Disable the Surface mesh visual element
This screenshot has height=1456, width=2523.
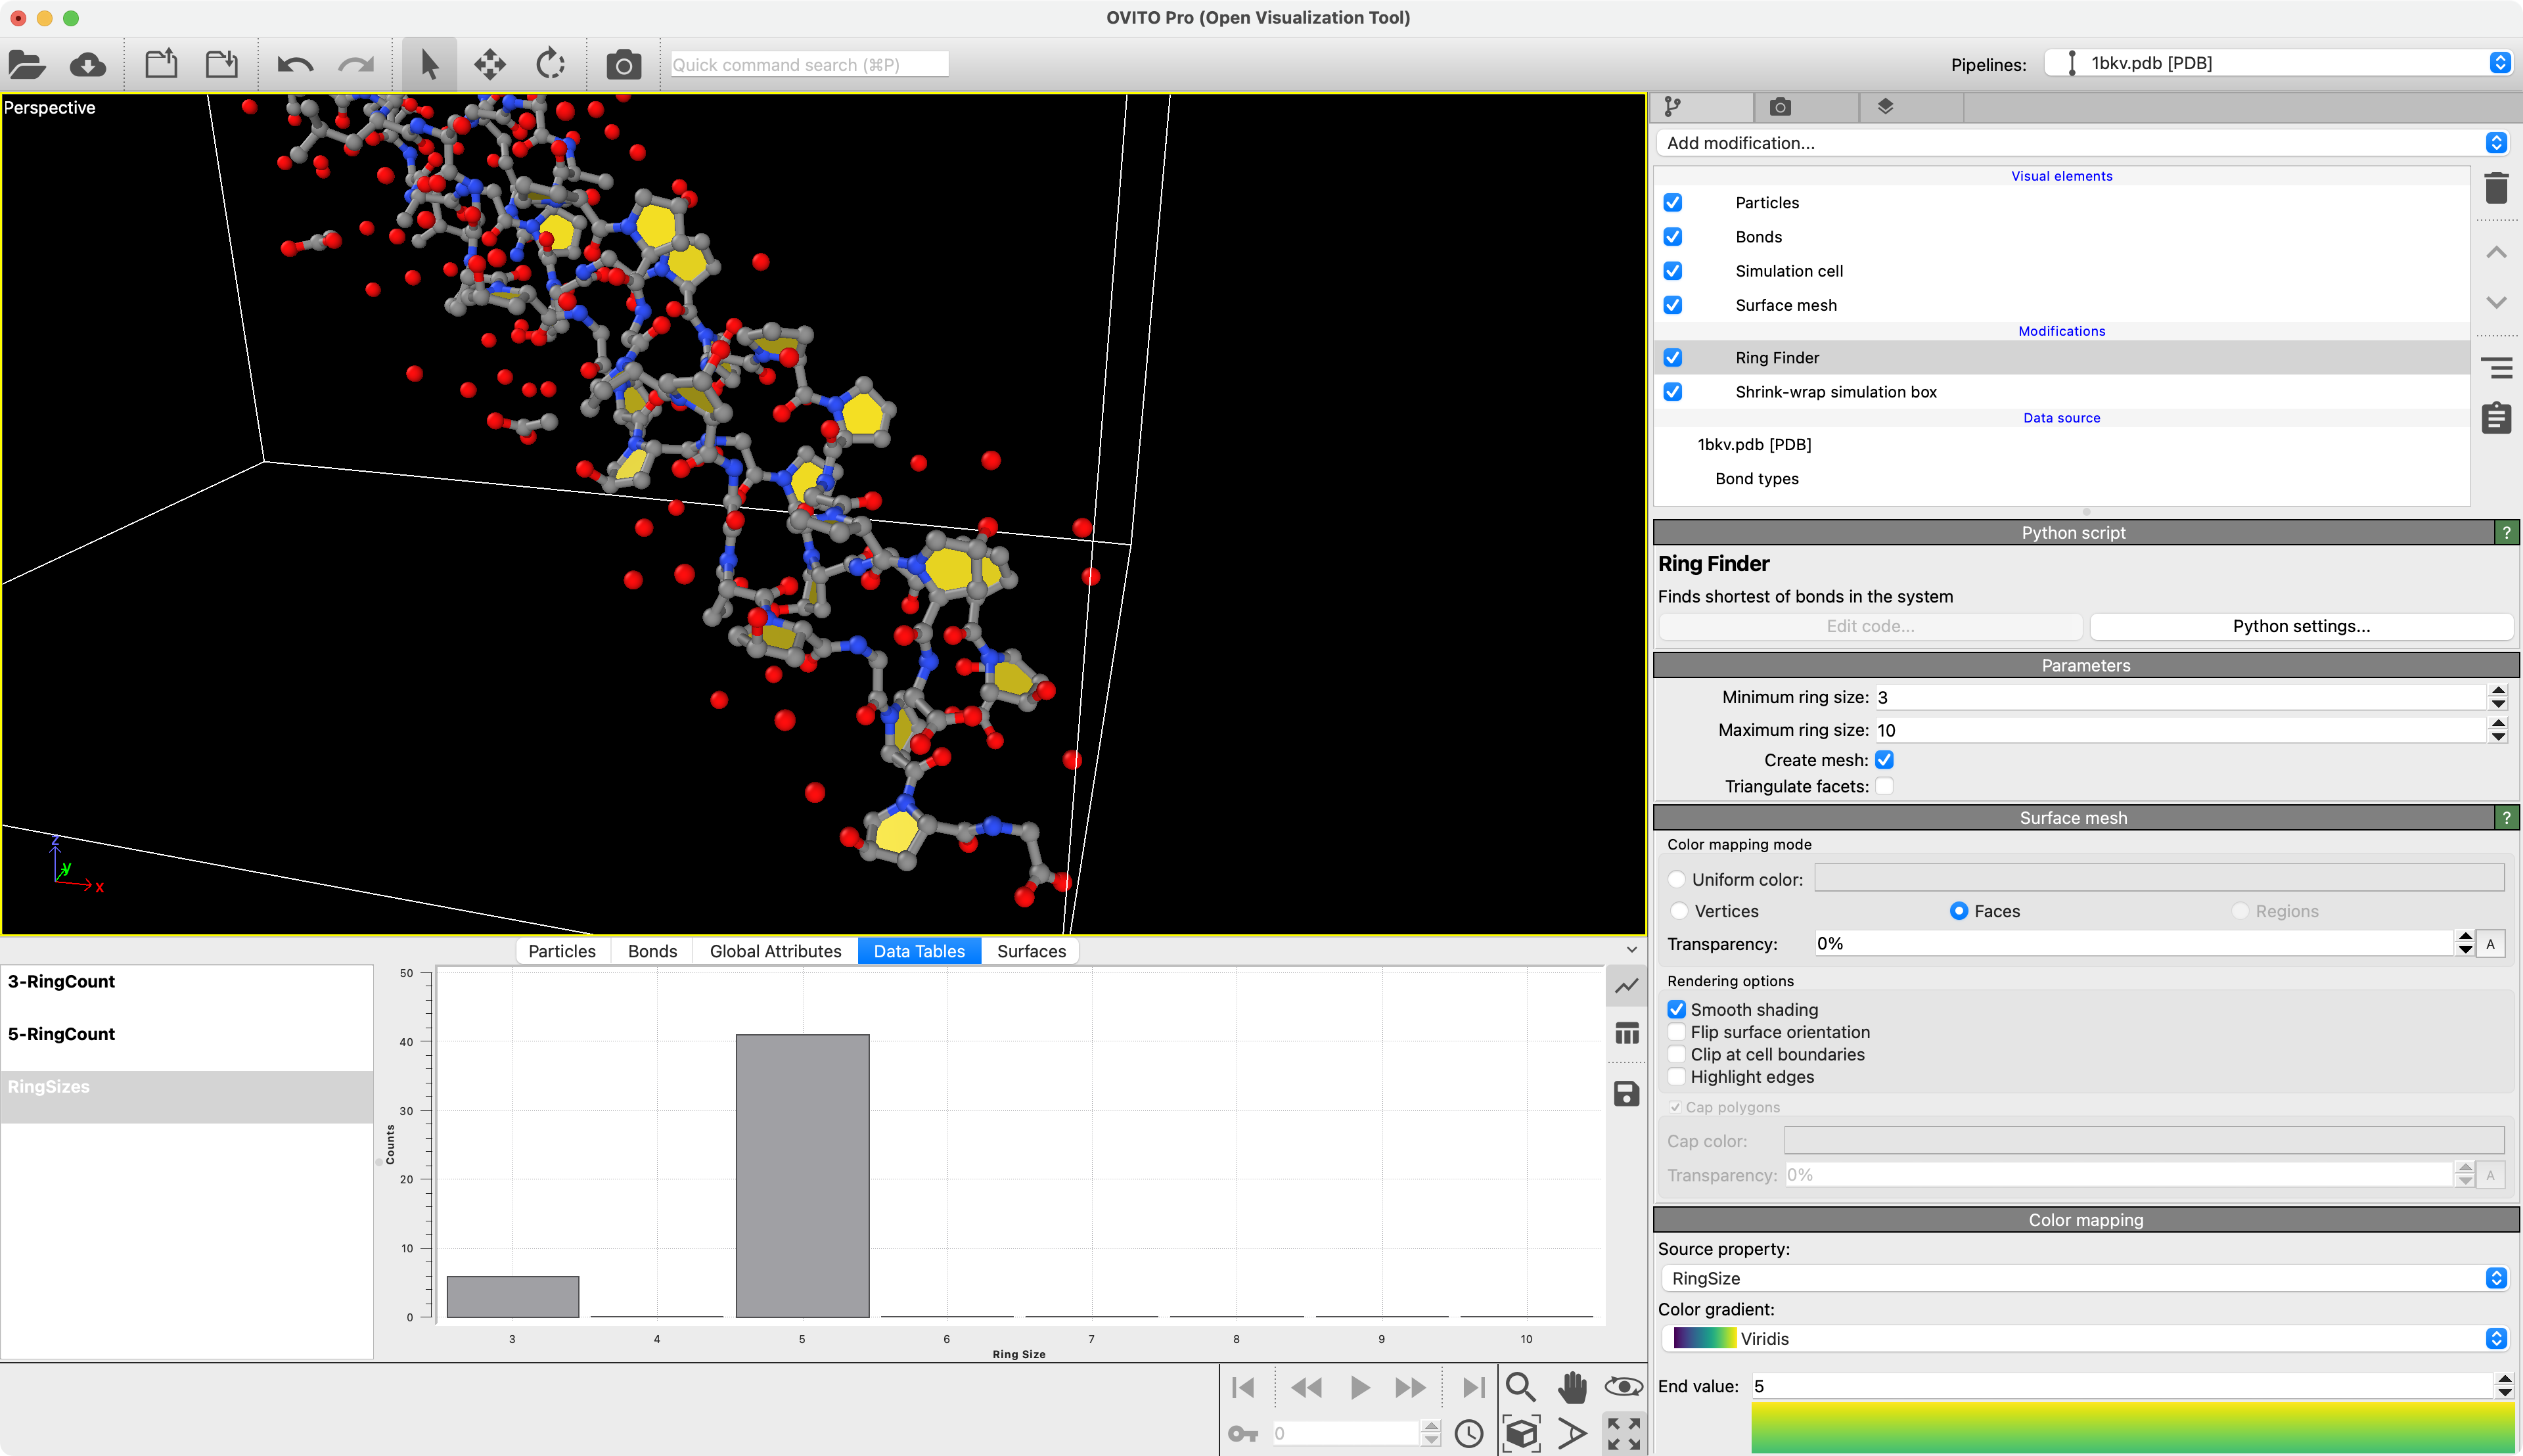(x=1673, y=305)
